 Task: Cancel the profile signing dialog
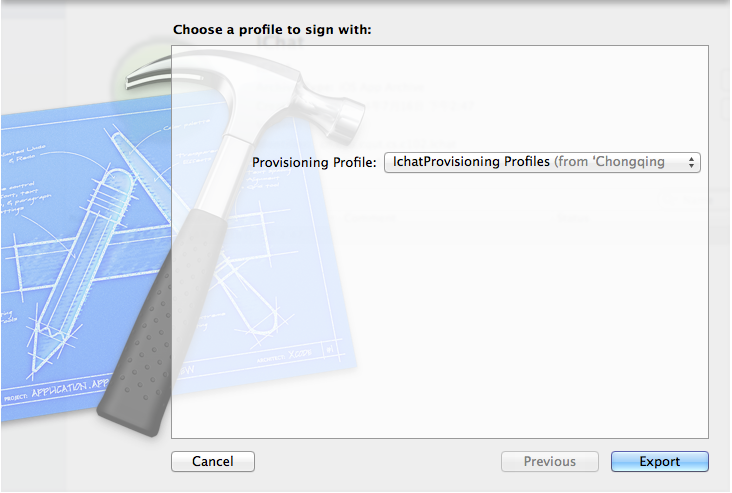[213, 461]
